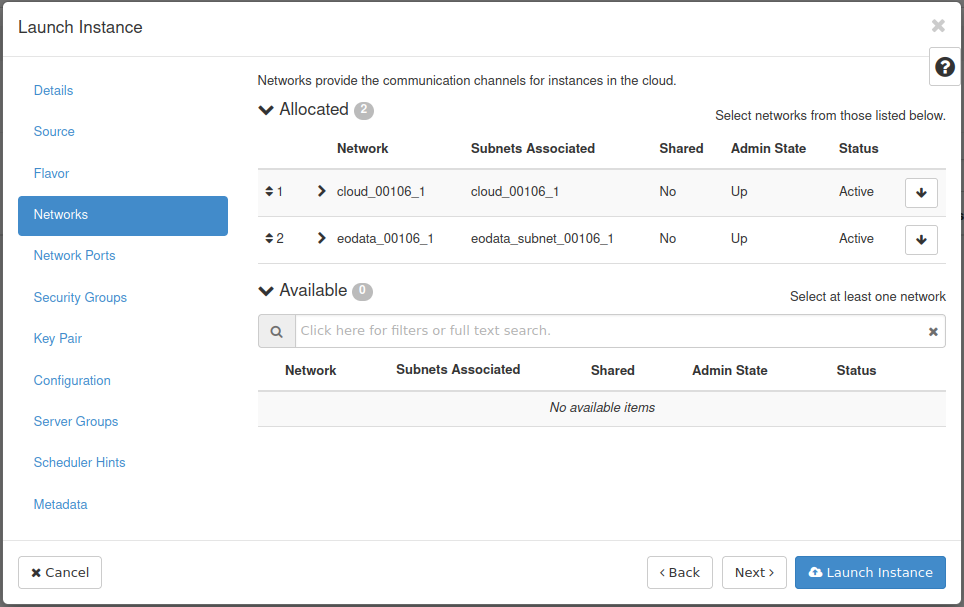The width and height of the screenshot is (964, 607).
Task: Open the help question mark icon
Action: tap(944, 67)
